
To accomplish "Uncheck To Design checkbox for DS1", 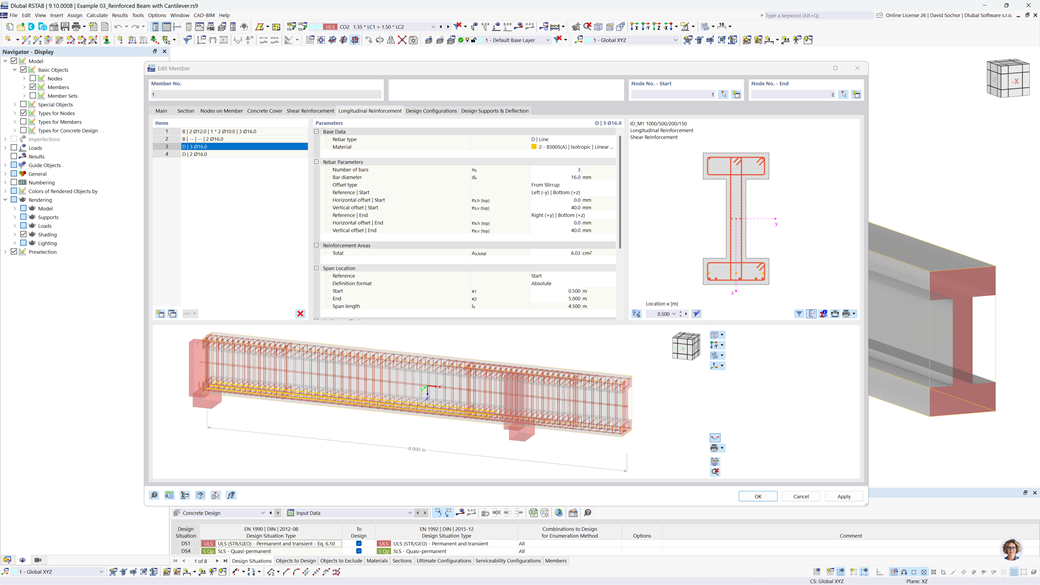I will (x=358, y=544).
